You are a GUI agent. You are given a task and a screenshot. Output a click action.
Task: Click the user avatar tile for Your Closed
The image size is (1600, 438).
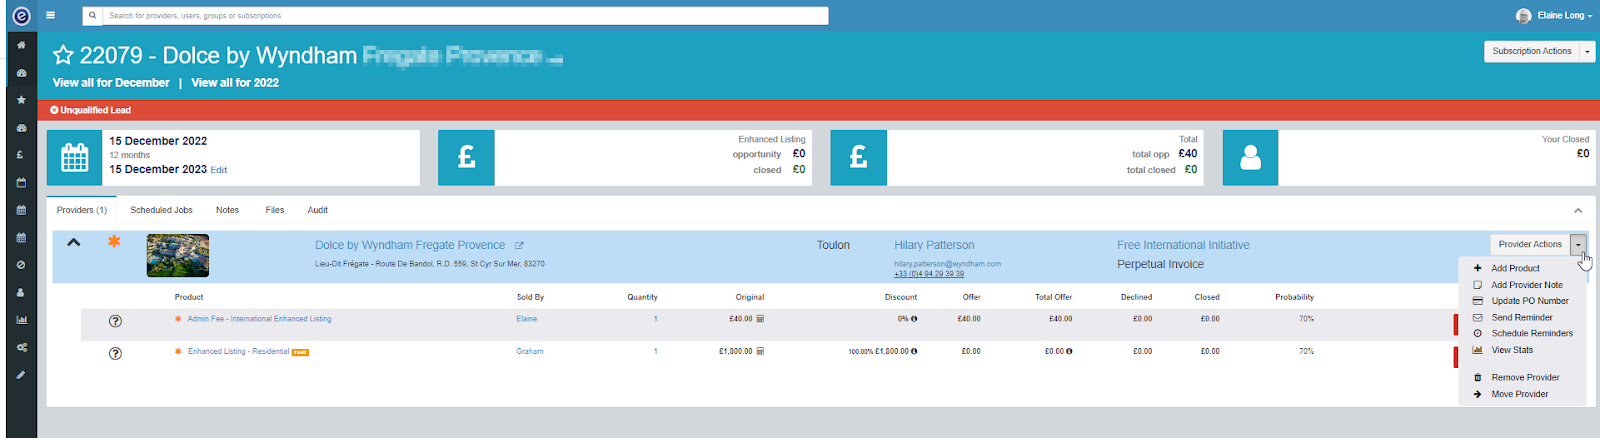1250,158
